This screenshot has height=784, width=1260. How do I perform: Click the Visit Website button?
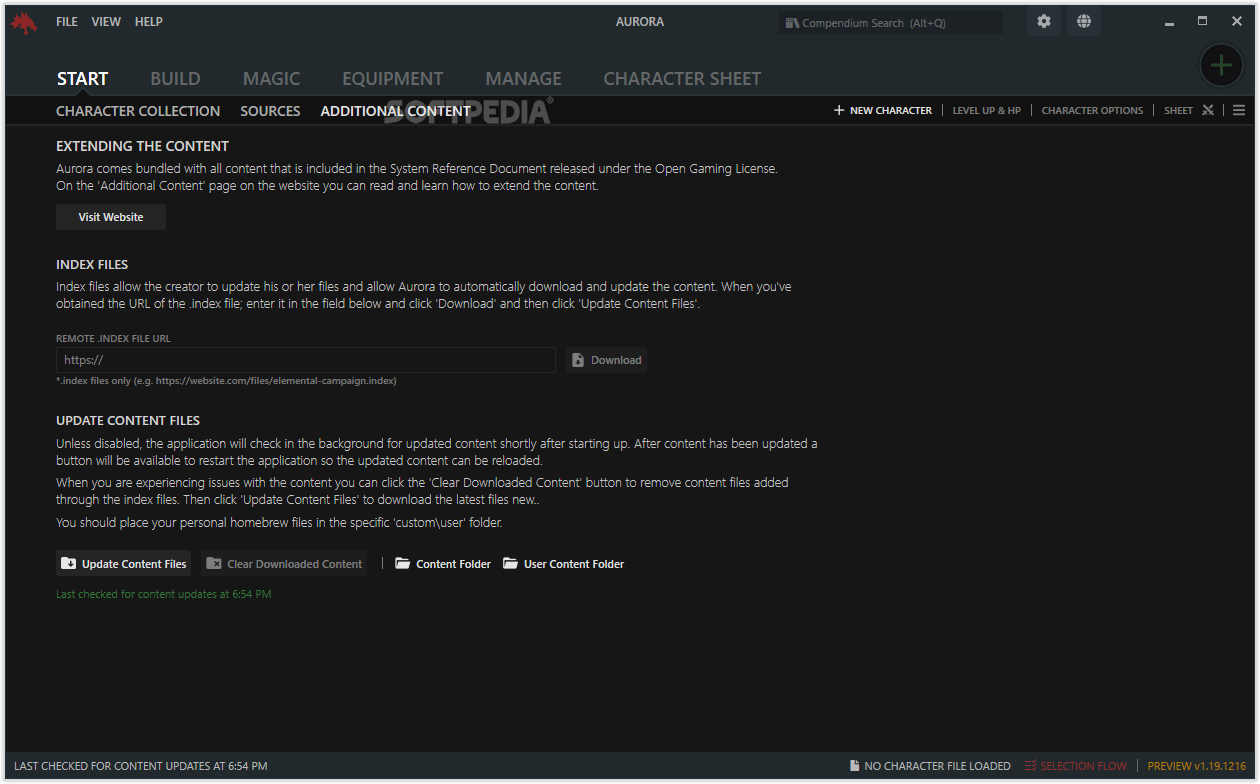(111, 217)
